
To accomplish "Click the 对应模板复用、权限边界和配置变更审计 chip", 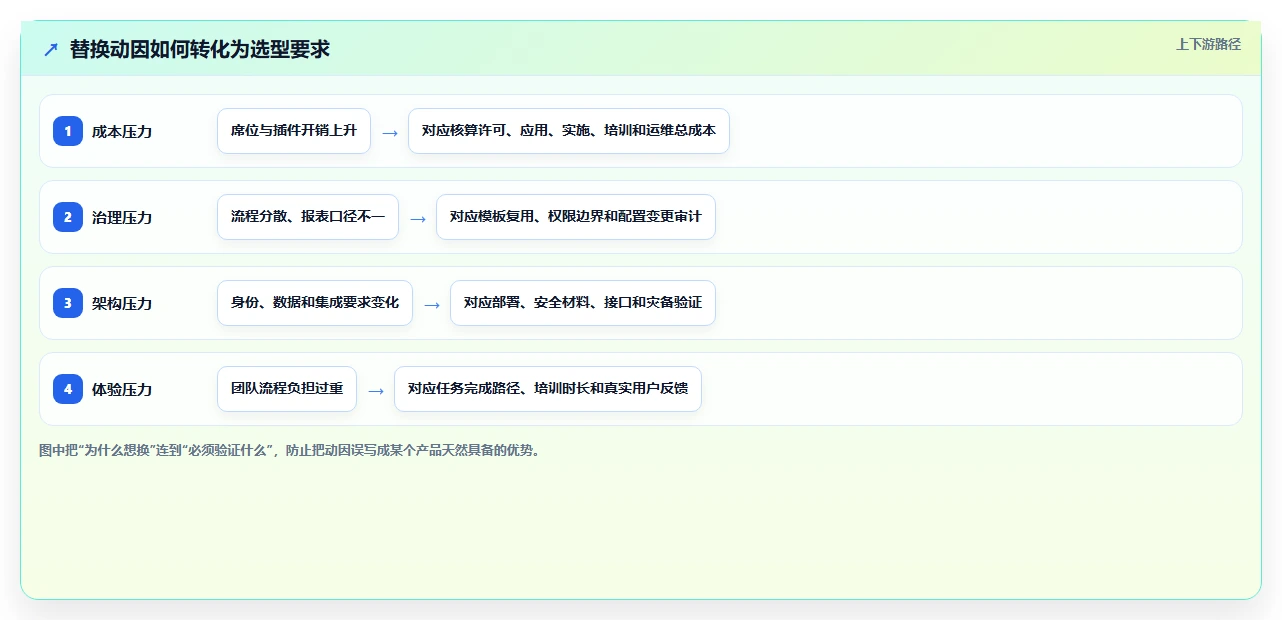I will click(576, 217).
